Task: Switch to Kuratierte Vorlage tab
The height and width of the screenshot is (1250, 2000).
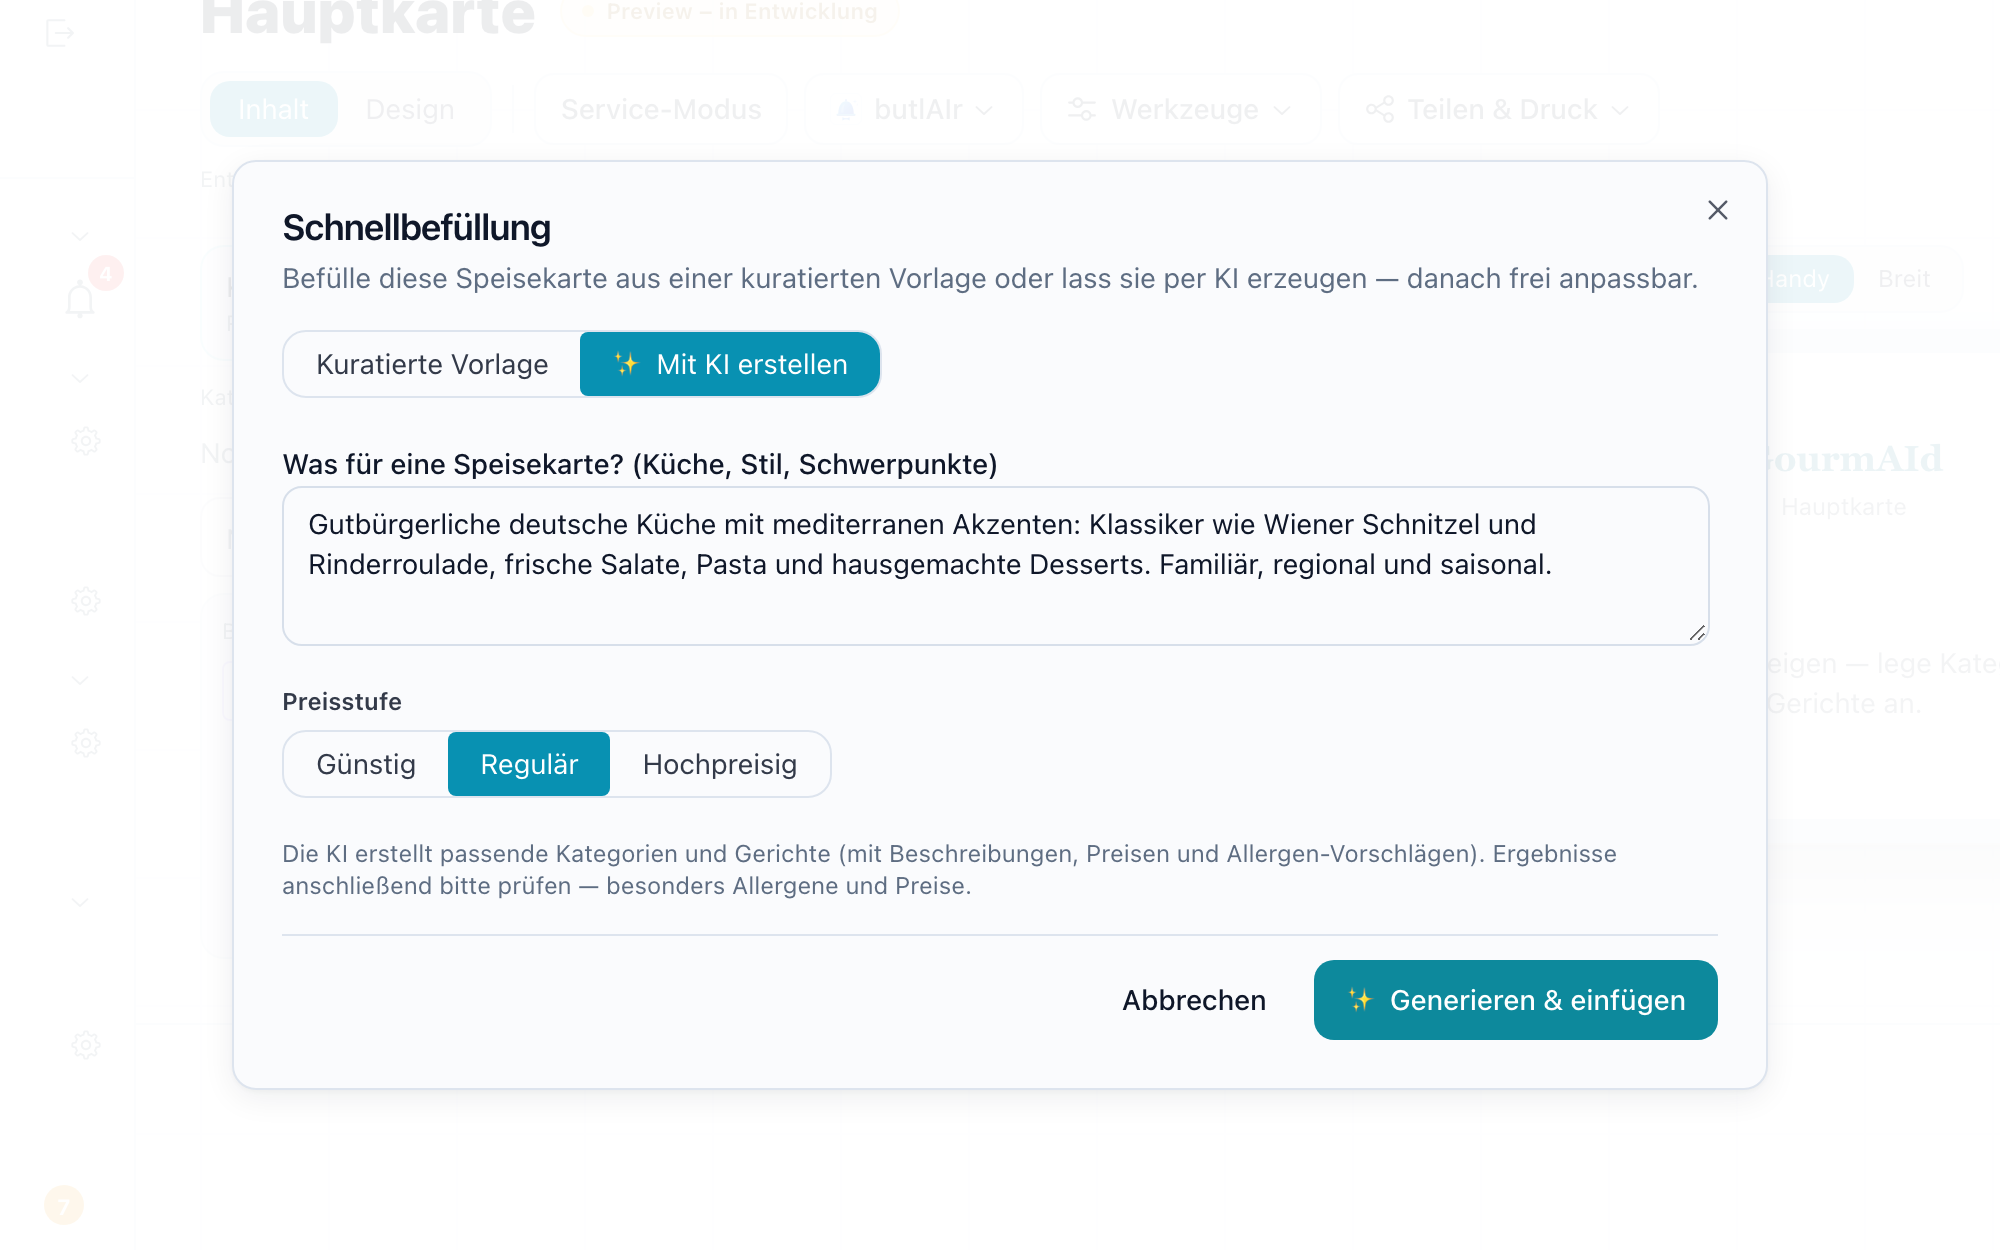Action: [432, 364]
